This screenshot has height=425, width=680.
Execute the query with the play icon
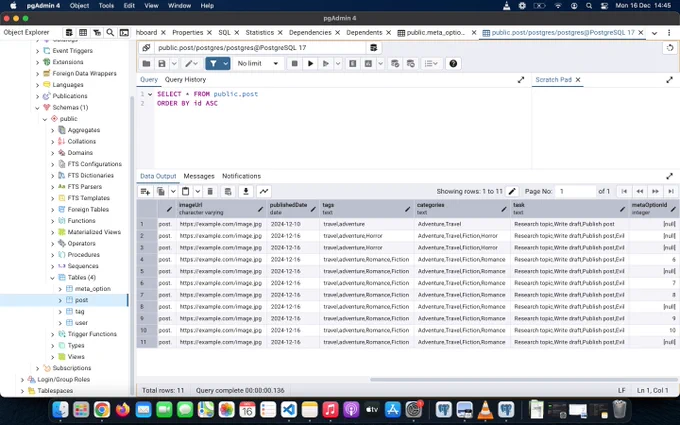(x=311, y=64)
